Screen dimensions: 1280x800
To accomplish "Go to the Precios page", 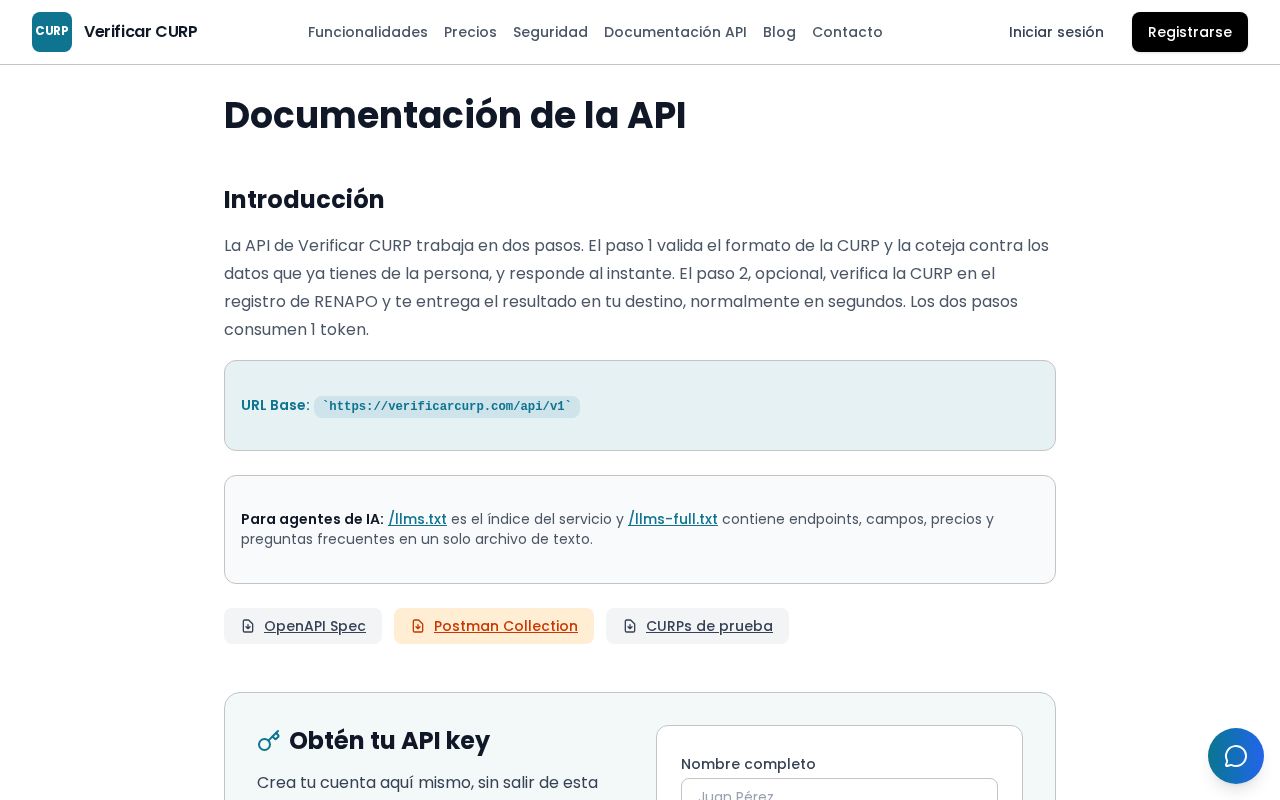I will coord(470,32).
